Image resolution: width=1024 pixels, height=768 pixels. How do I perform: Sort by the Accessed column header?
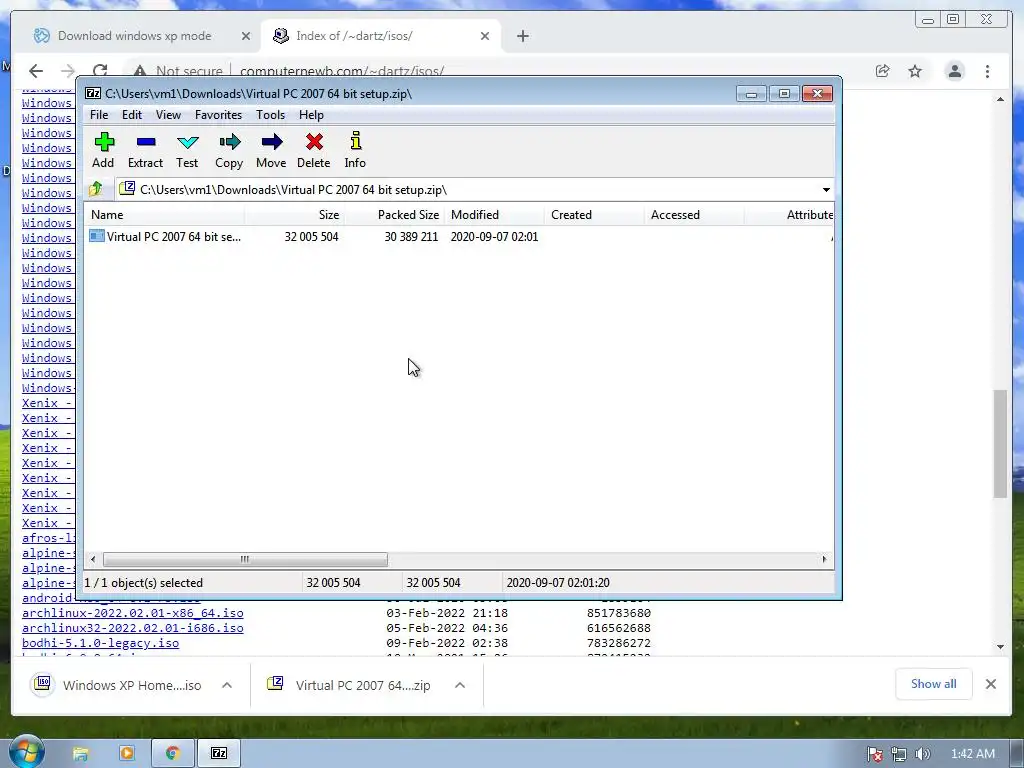point(694,215)
